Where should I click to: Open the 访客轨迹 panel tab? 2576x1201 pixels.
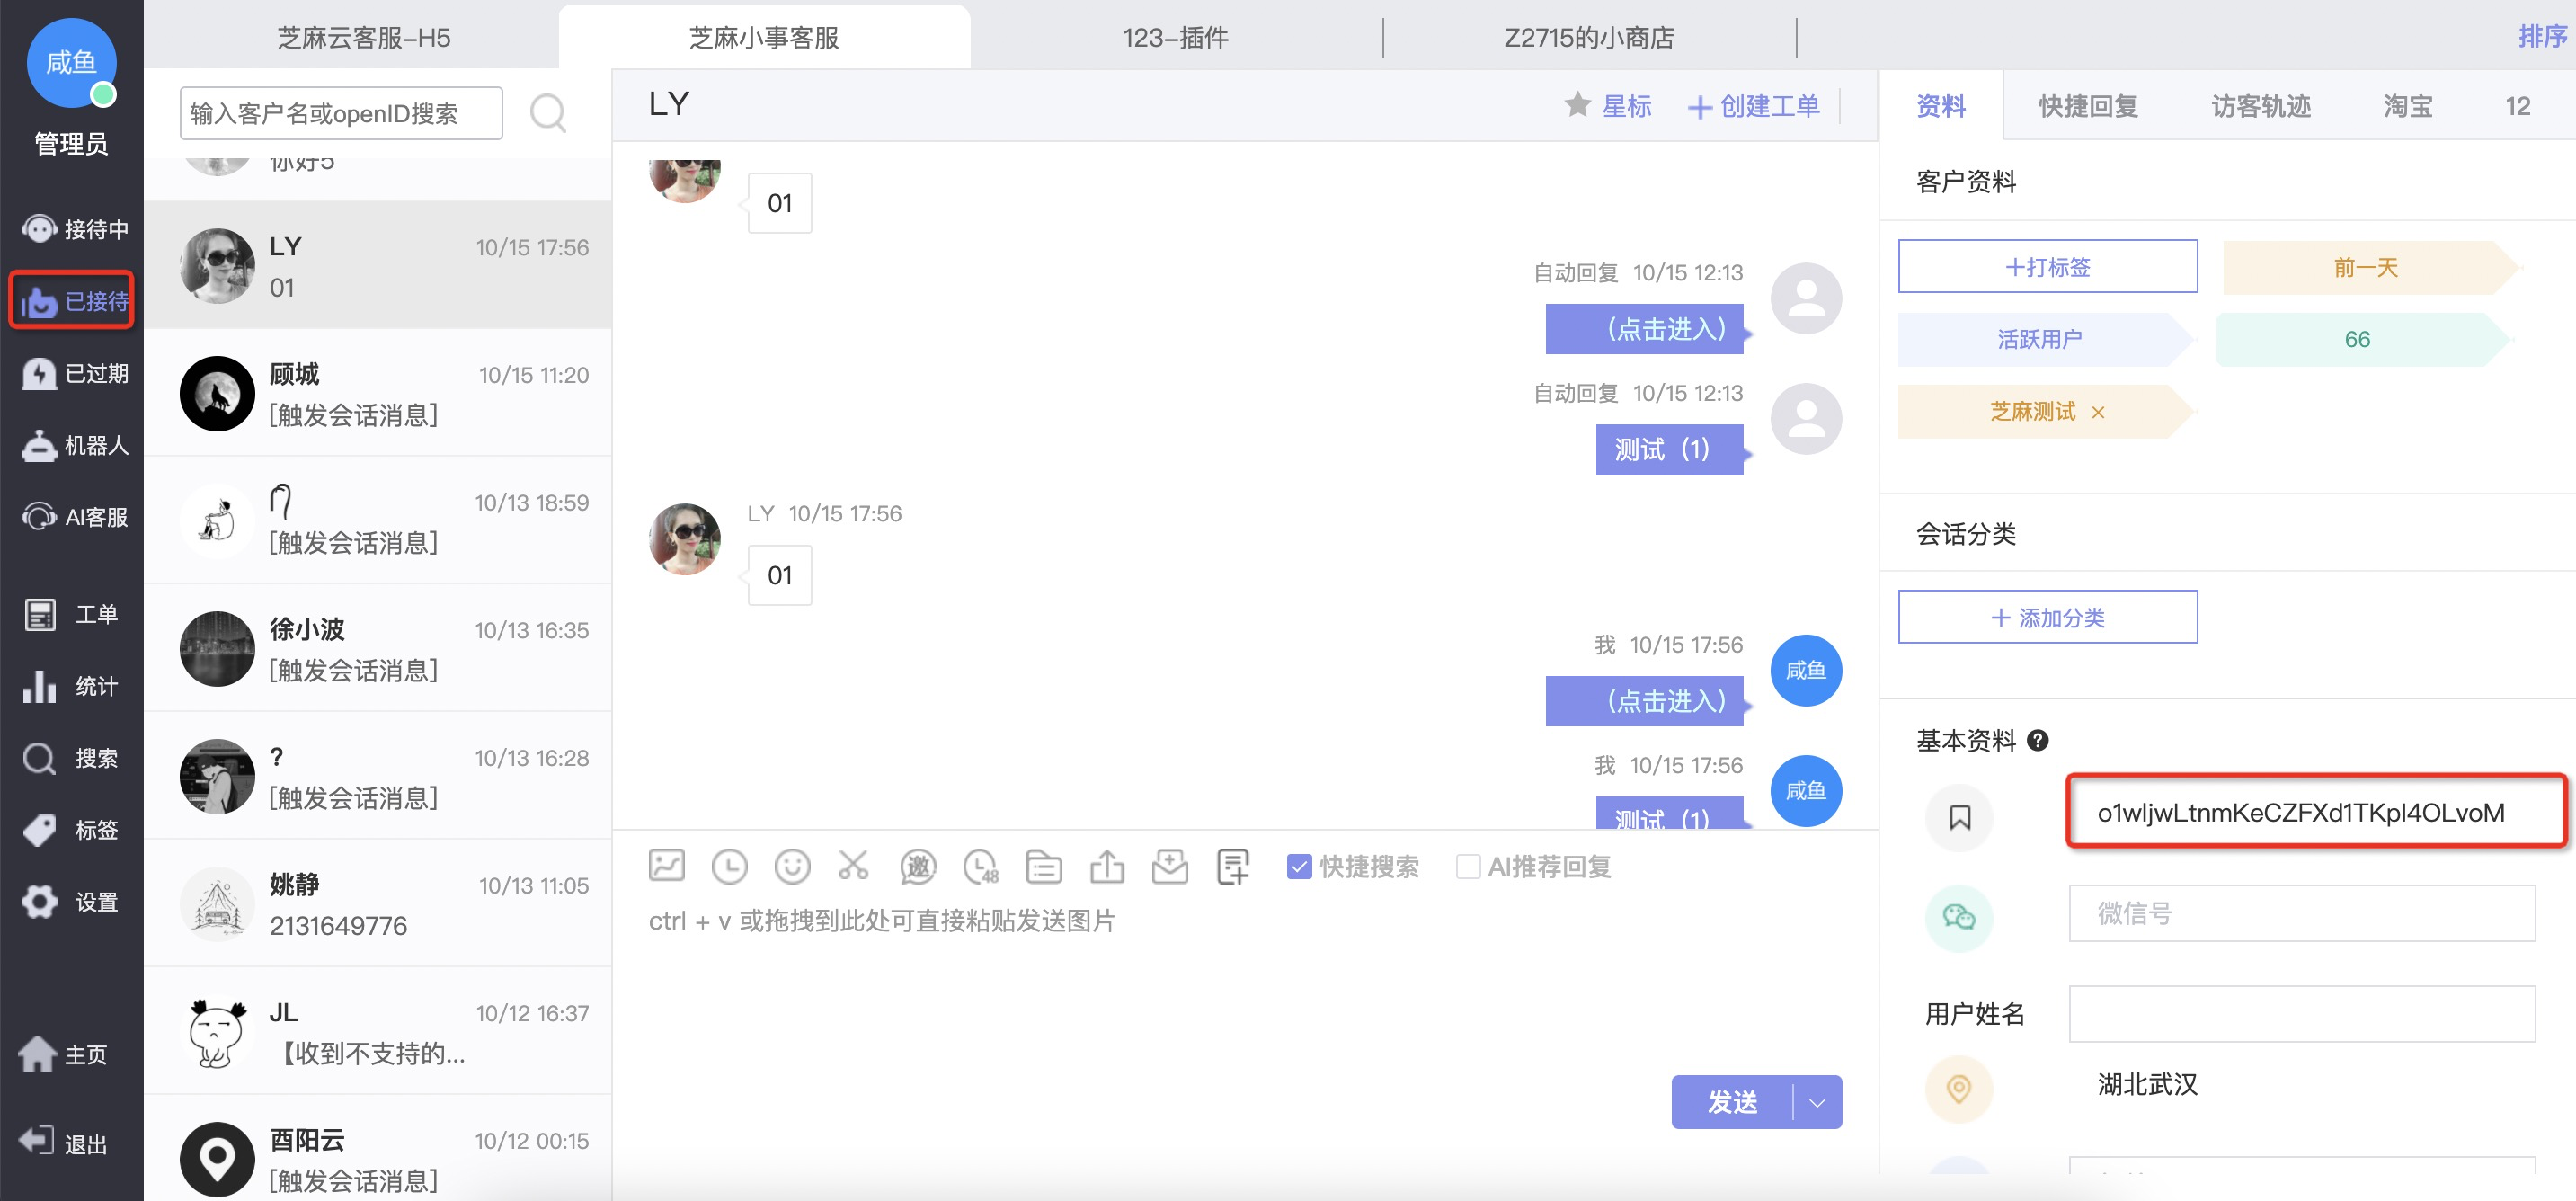pos(2260,106)
